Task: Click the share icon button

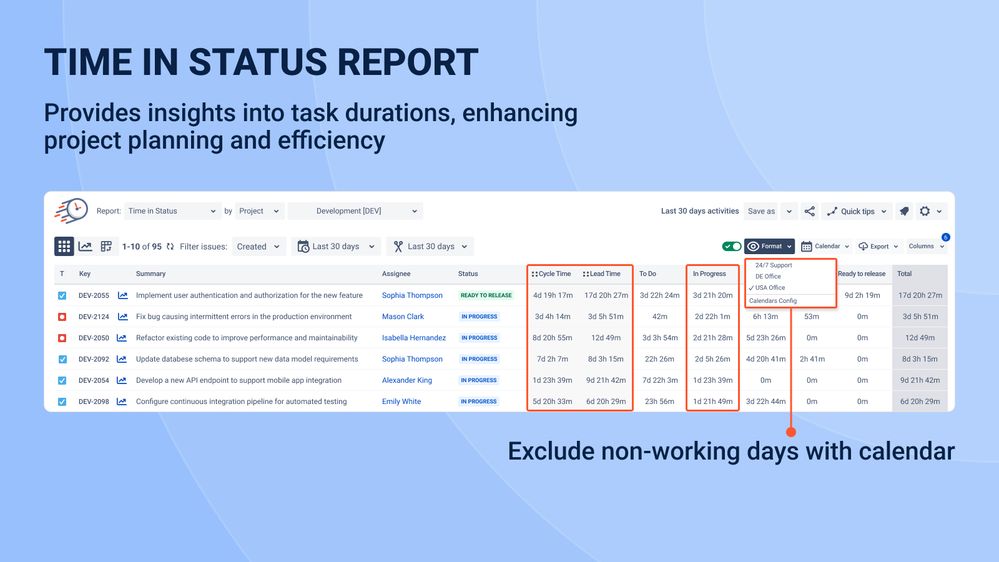Action: pyautogui.click(x=809, y=211)
